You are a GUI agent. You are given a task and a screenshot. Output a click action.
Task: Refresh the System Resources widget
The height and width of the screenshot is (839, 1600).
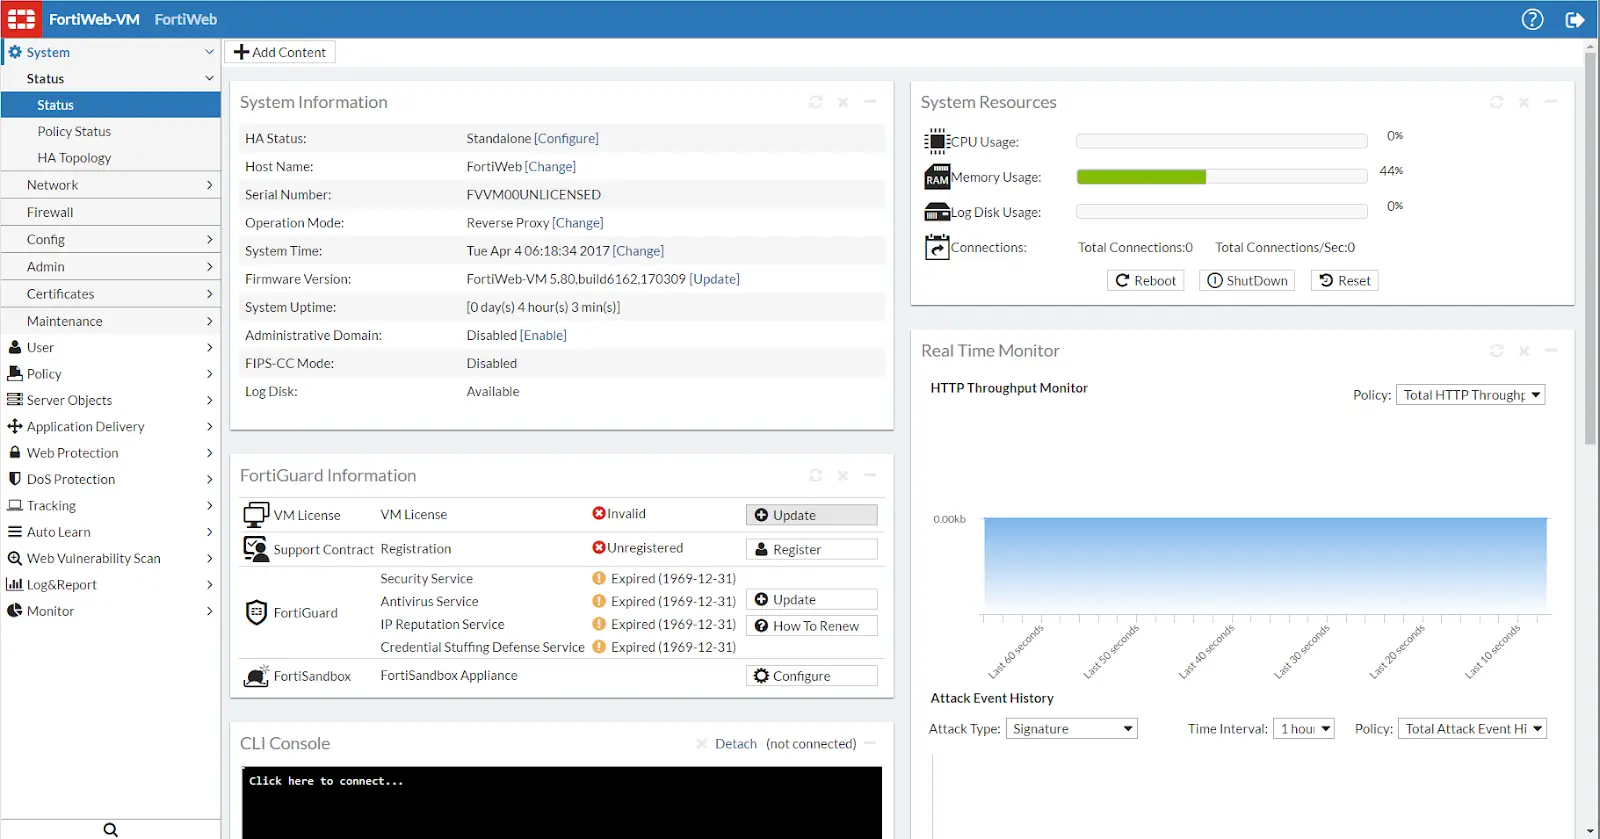(x=1497, y=102)
